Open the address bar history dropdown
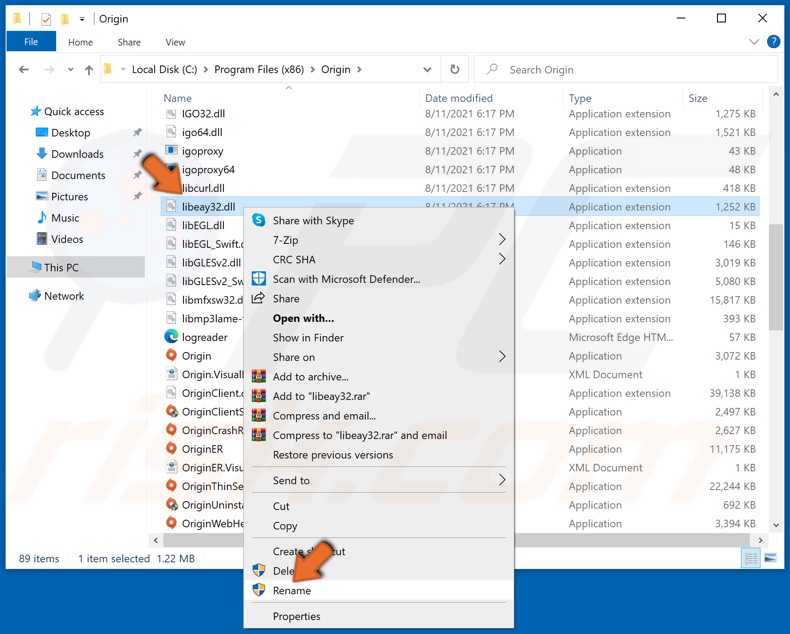 pos(427,70)
